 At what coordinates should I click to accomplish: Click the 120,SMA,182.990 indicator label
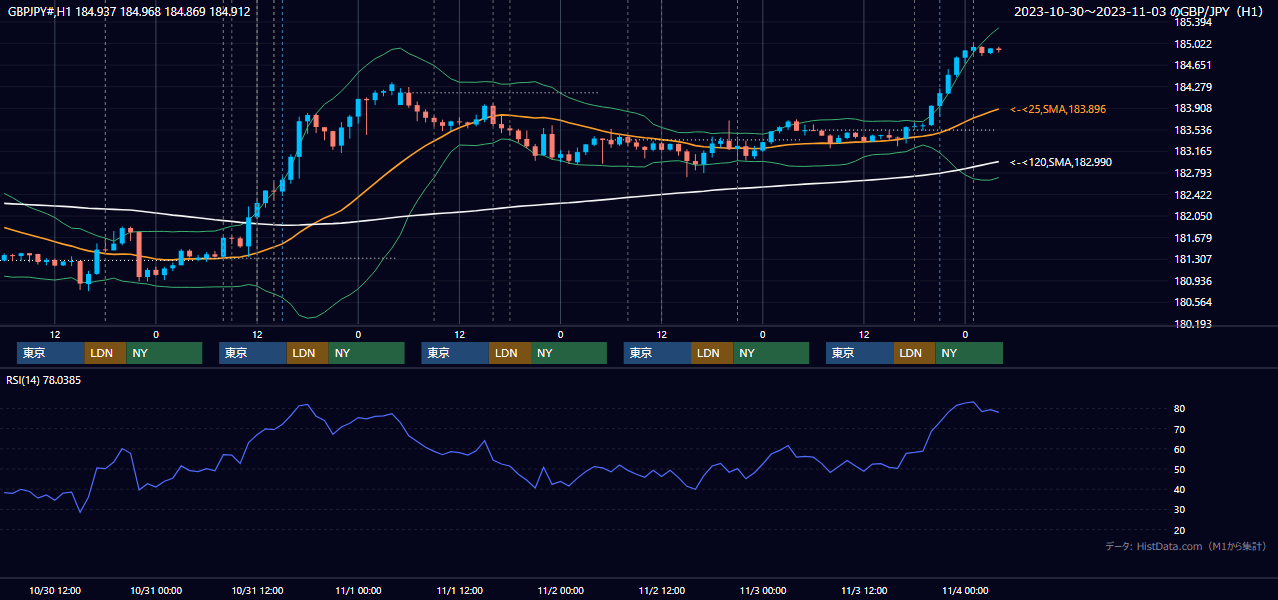(1061, 162)
